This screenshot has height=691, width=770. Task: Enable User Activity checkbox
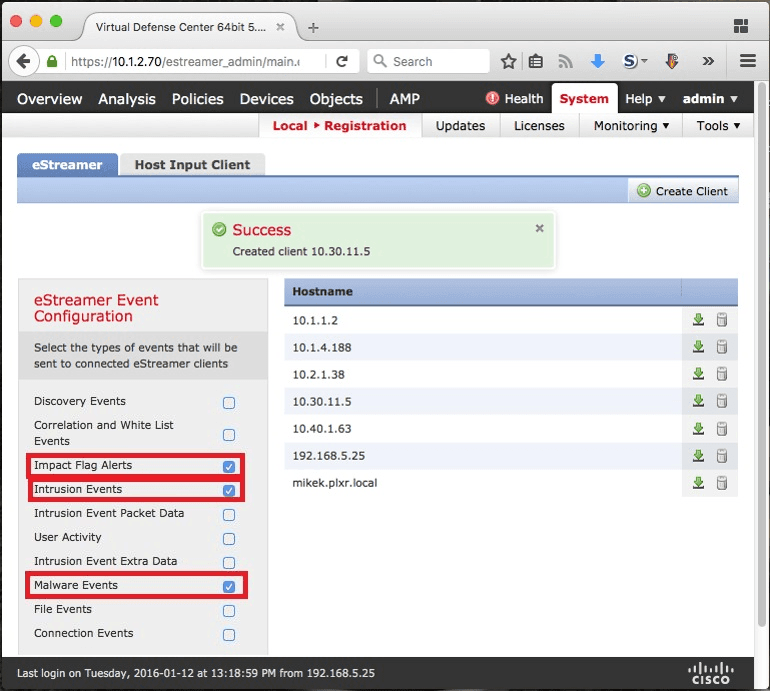(x=229, y=539)
